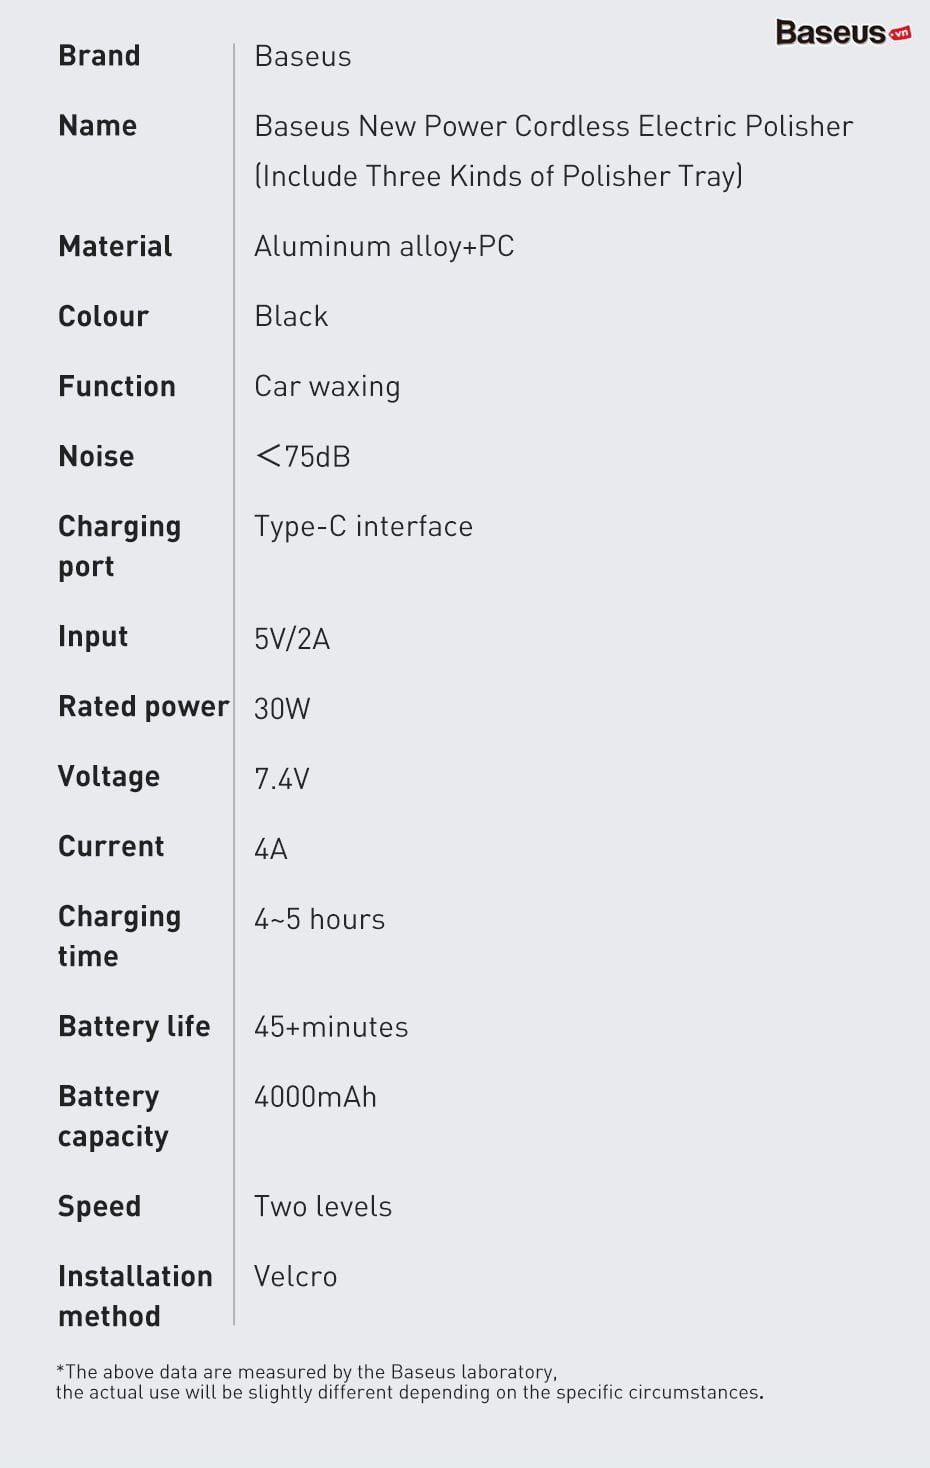Screen dimensions: 930x1468
Task: Click the <75dB noise value
Action: (303, 457)
